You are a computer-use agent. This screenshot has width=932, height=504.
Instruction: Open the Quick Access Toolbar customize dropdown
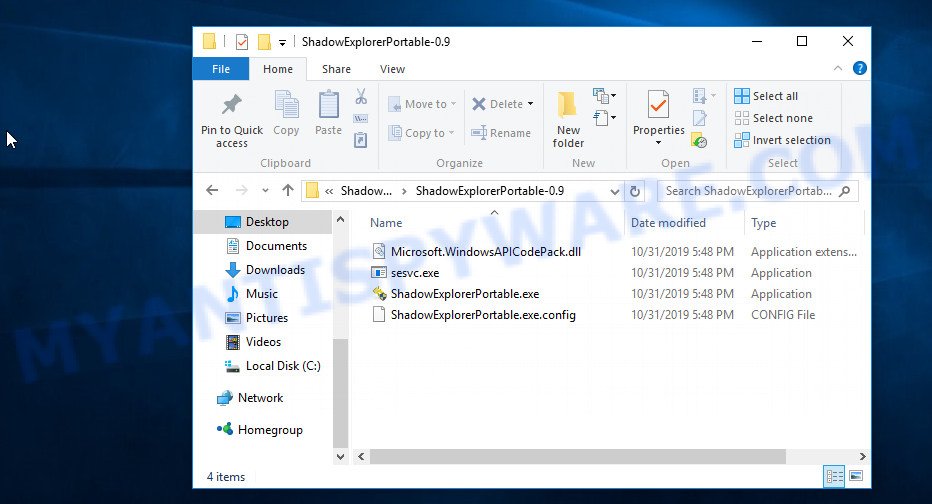(282, 42)
